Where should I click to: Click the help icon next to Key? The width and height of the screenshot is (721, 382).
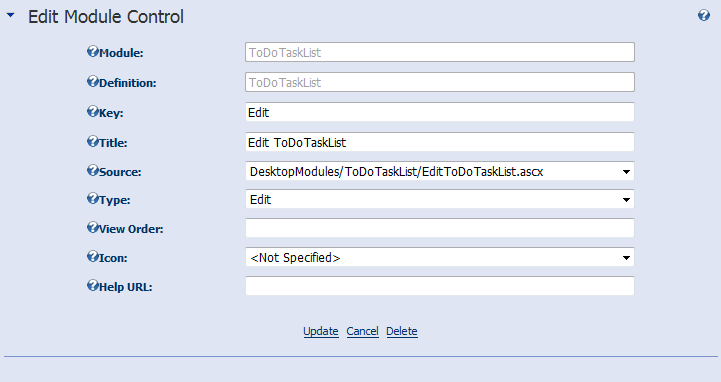click(93, 111)
